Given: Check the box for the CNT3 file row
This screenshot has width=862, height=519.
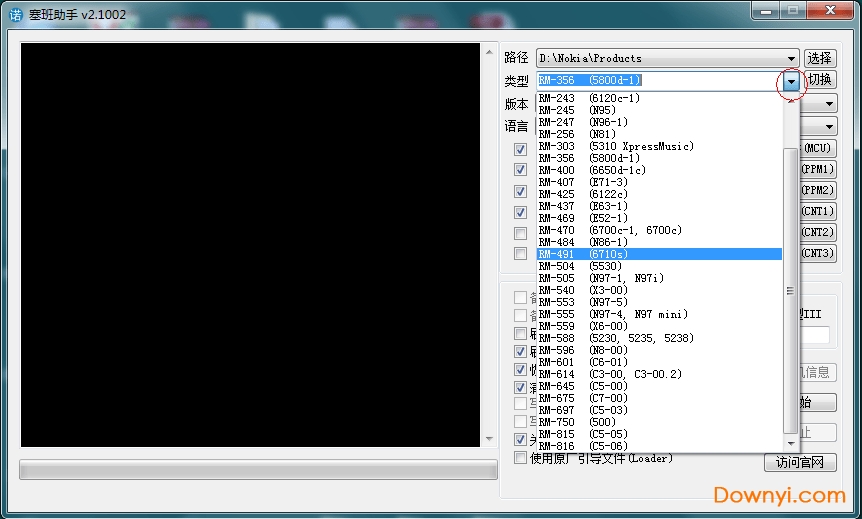Looking at the screenshot, I should 520,254.
